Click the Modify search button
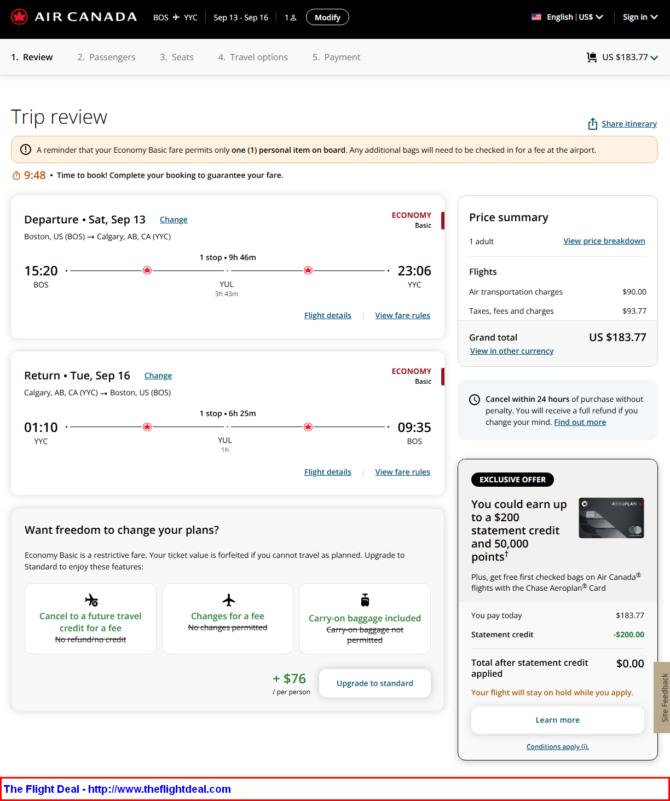 pyautogui.click(x=327, y=17)
